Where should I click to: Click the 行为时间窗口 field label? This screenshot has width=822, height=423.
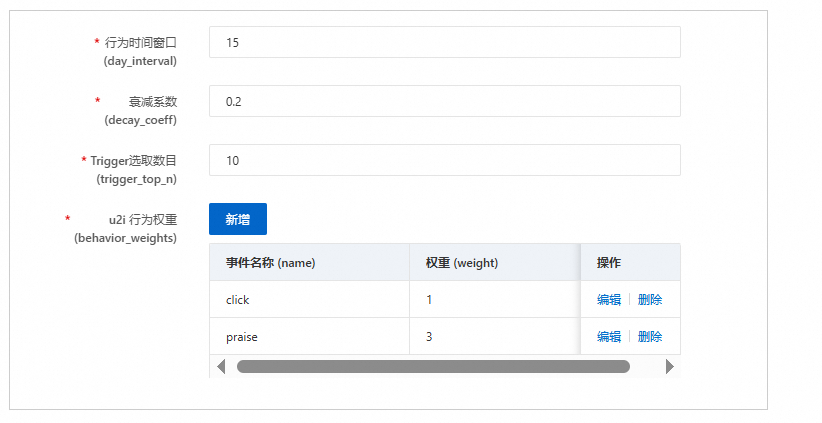[140, 43]
